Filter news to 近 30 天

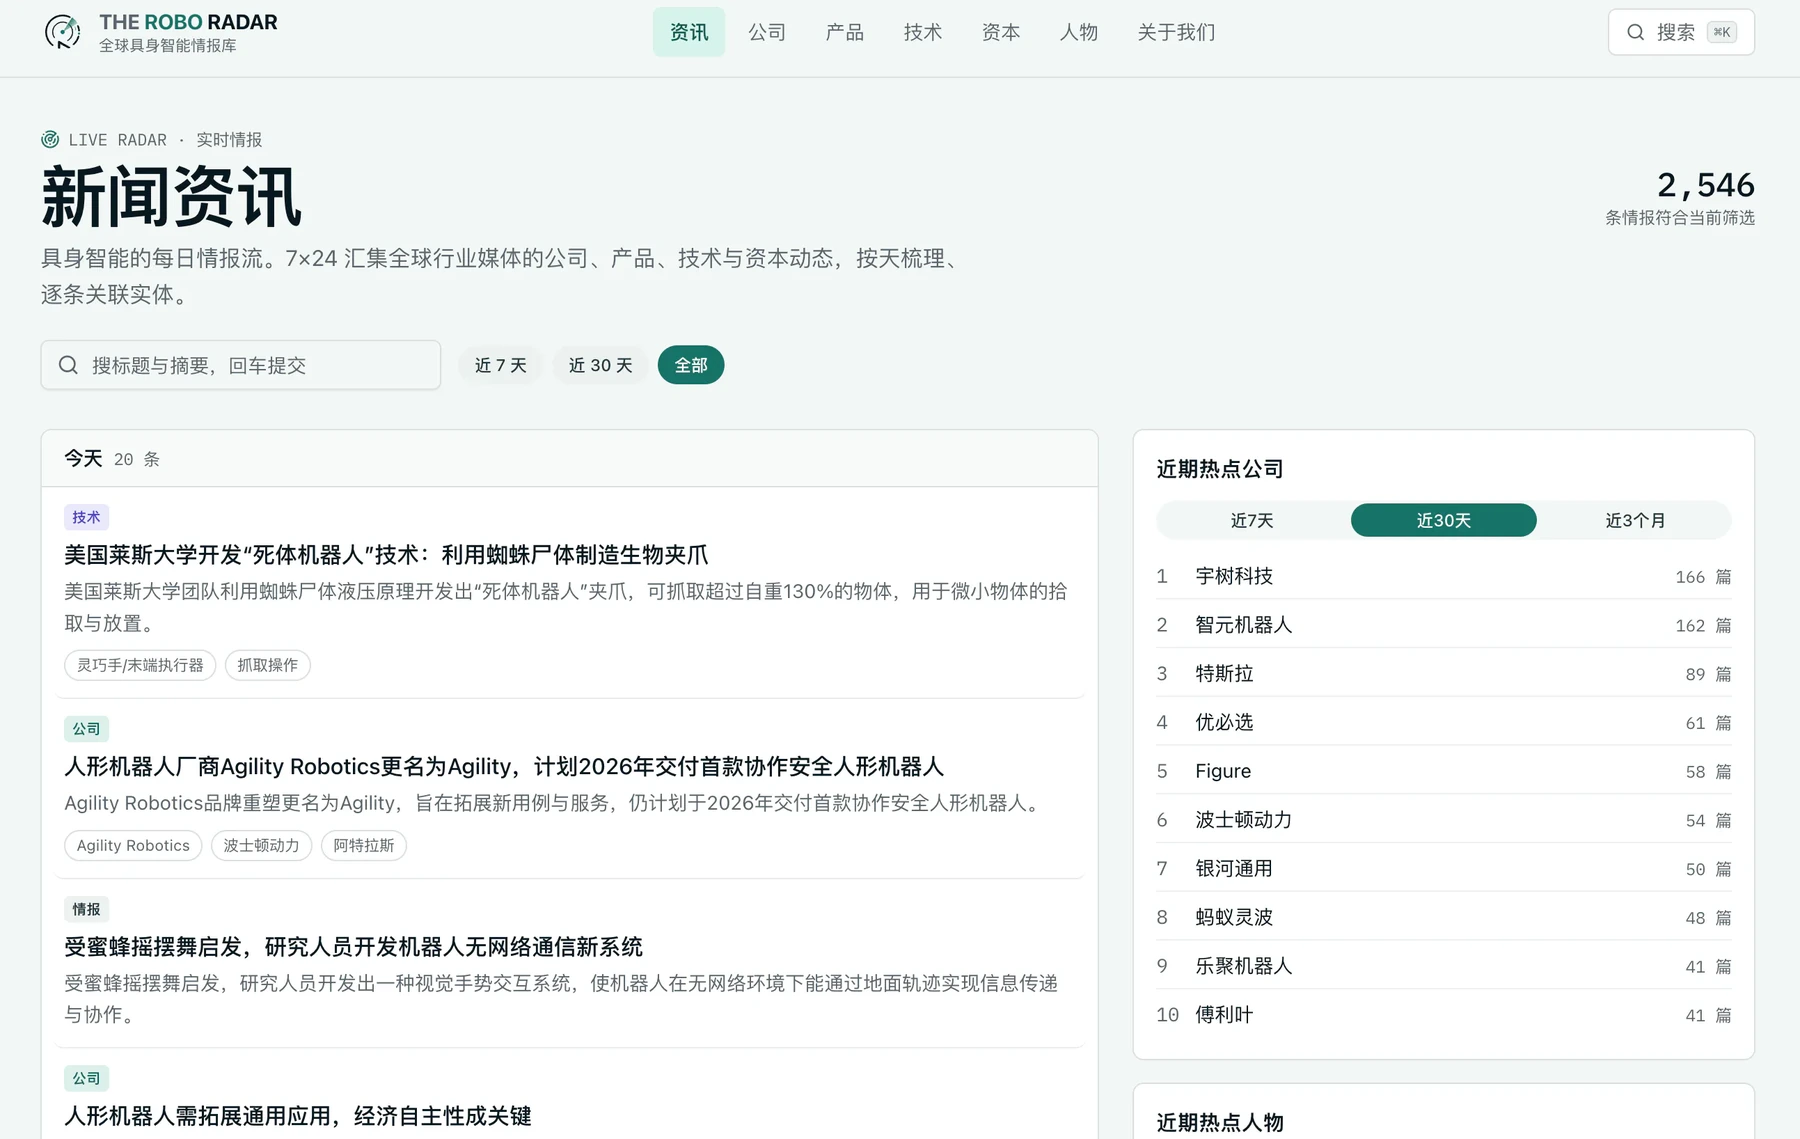pos(600,365)
